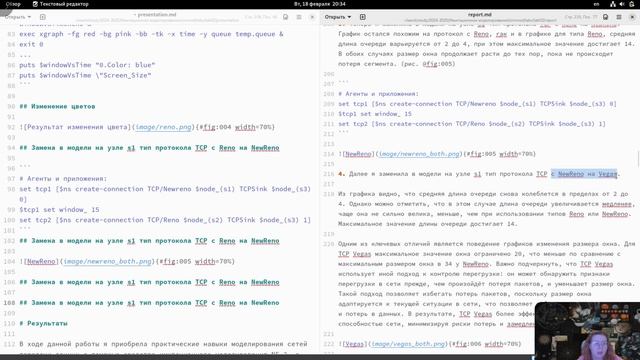Click the 'Screen_Size' line in presentation.md
The image size is (640, 360).
[x=85, y=75]
